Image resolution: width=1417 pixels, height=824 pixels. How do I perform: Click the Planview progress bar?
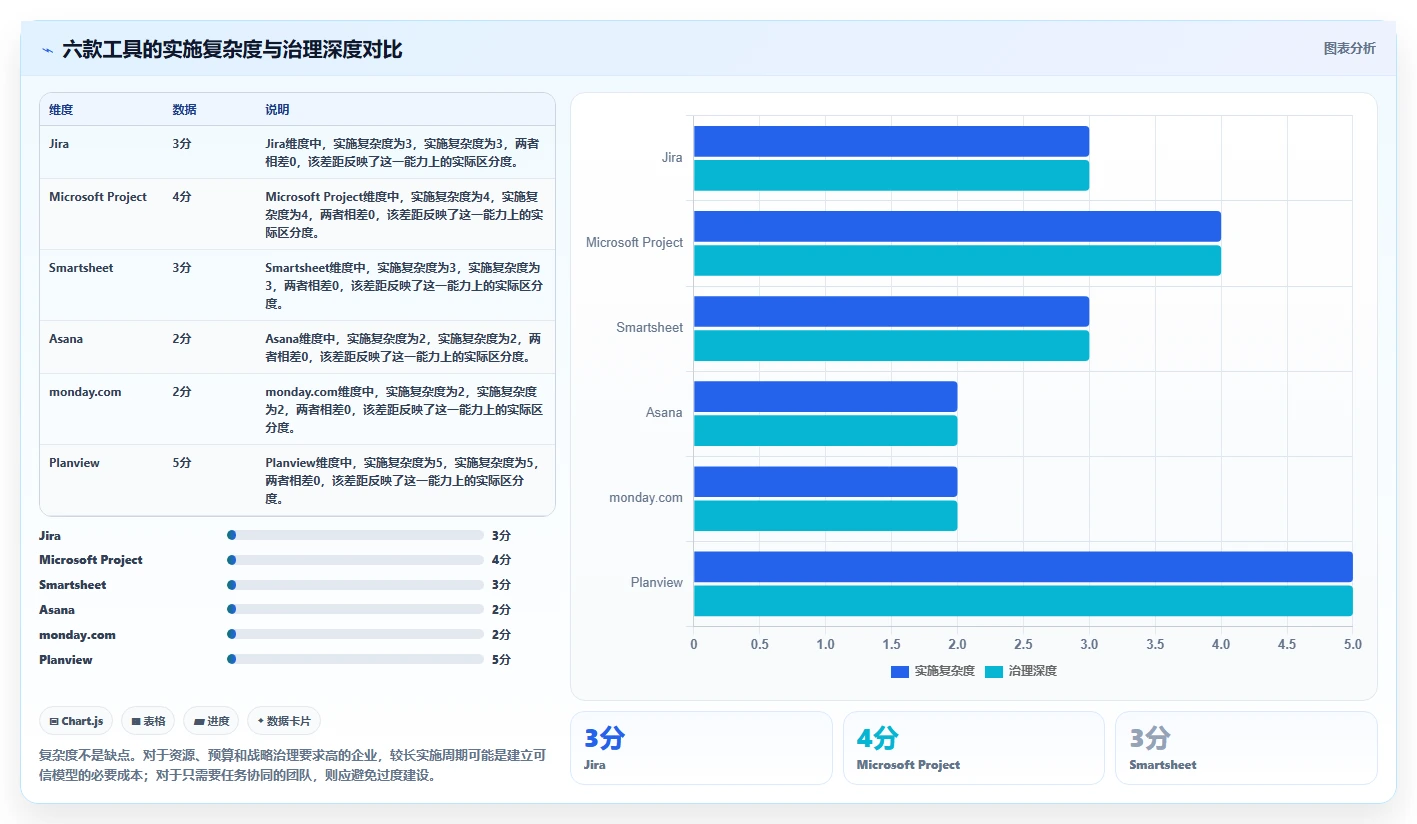click(355, 660)
